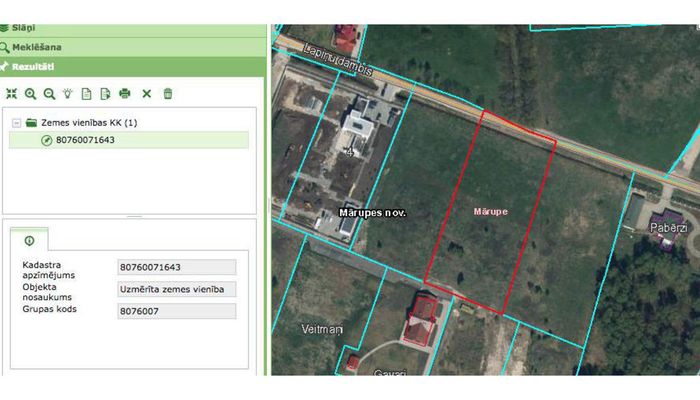Click the Kadastra apzīmējums value field
The width and height of the screenshot is (700, 400).
pos(176,267)
